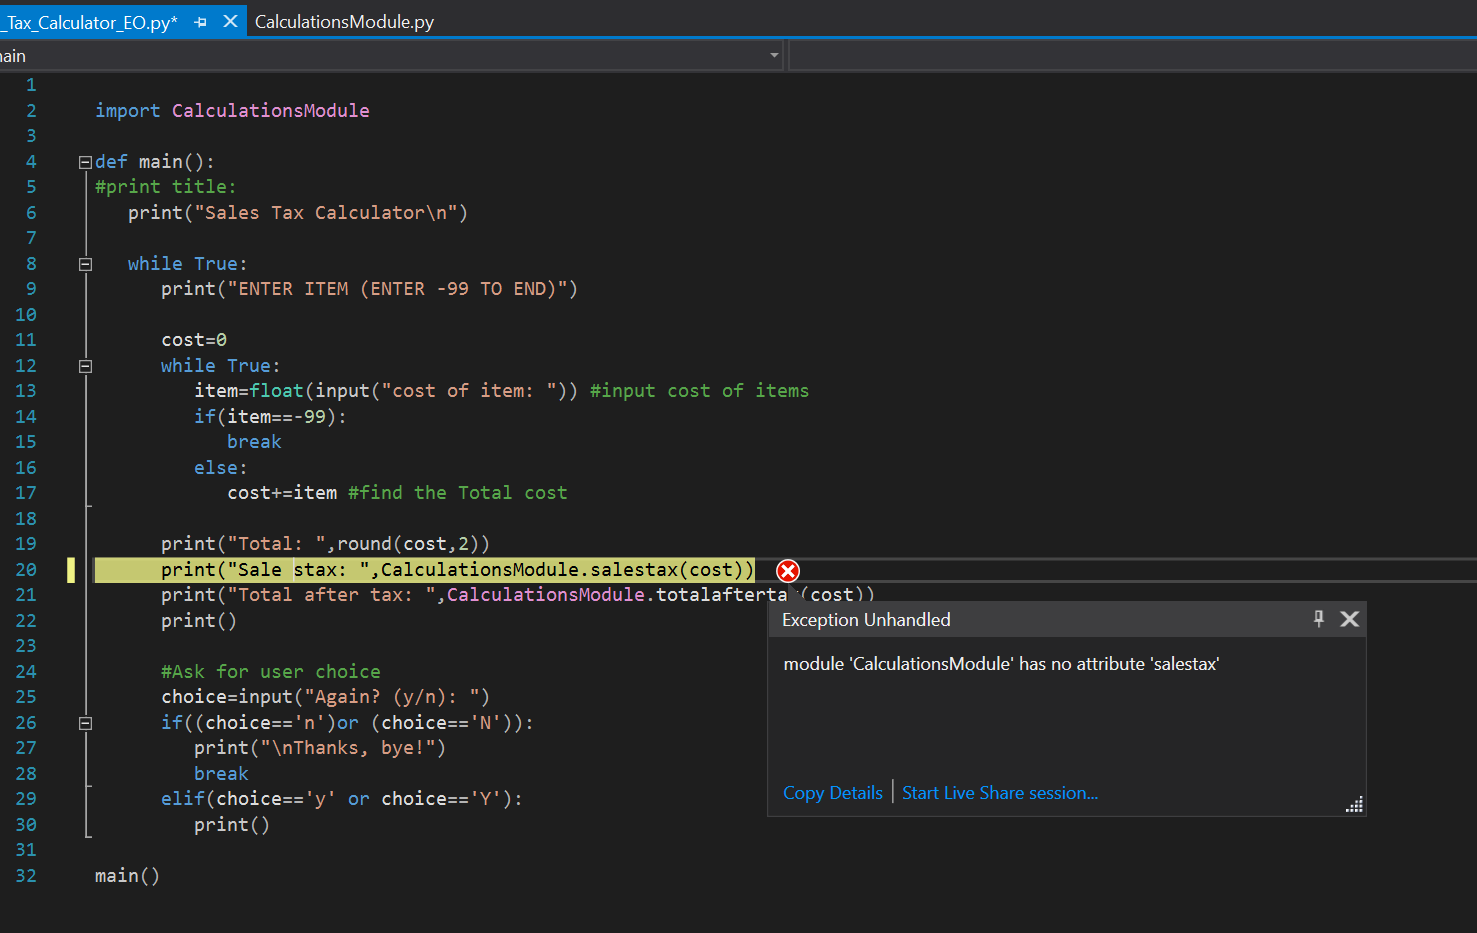Collapse the outer while True block
The width and height of the screenshot is (1477, 933).
coord(85,264)
